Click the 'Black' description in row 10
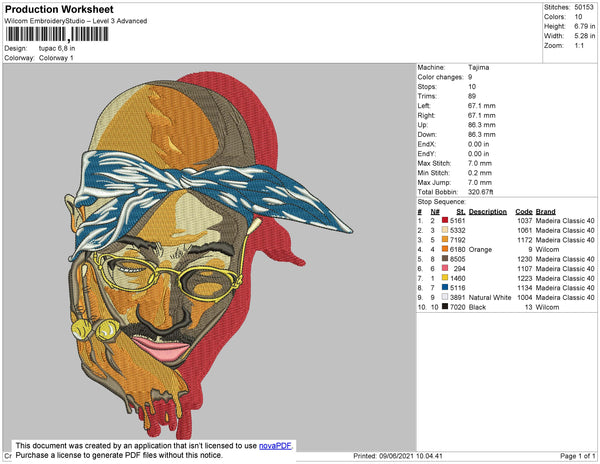This screenshot has height=464, width=600. [x=477, y=307]
